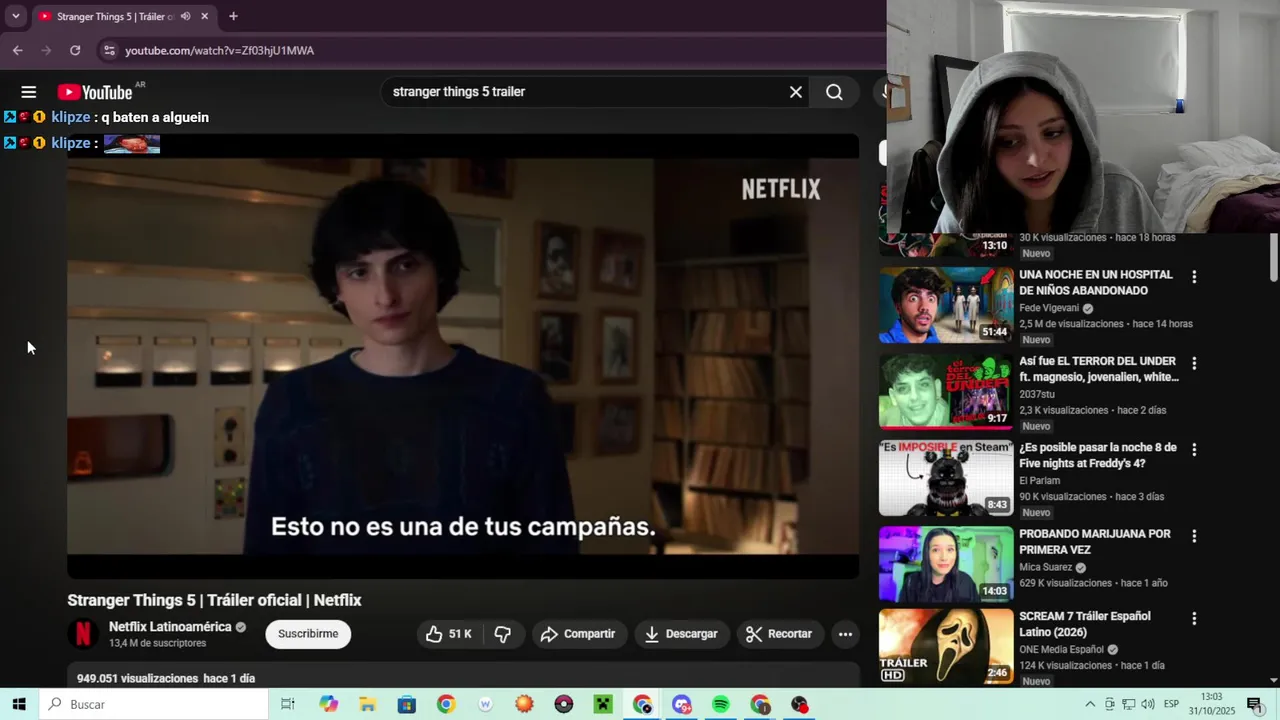
Task: Open options menu for 'UNA NOCHE EN UN HOSPITAL'
Action: (1193, 277)
